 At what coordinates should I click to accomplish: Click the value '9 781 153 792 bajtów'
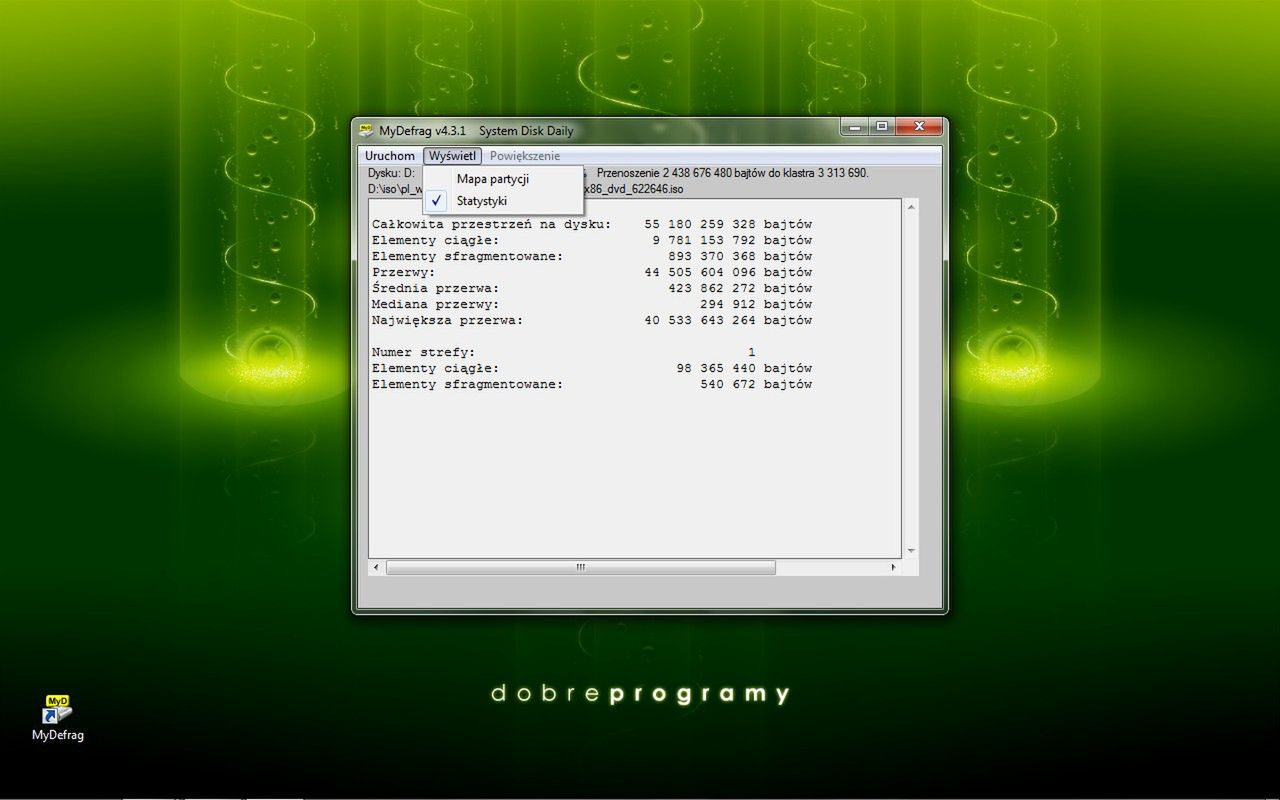pos(732,240)
